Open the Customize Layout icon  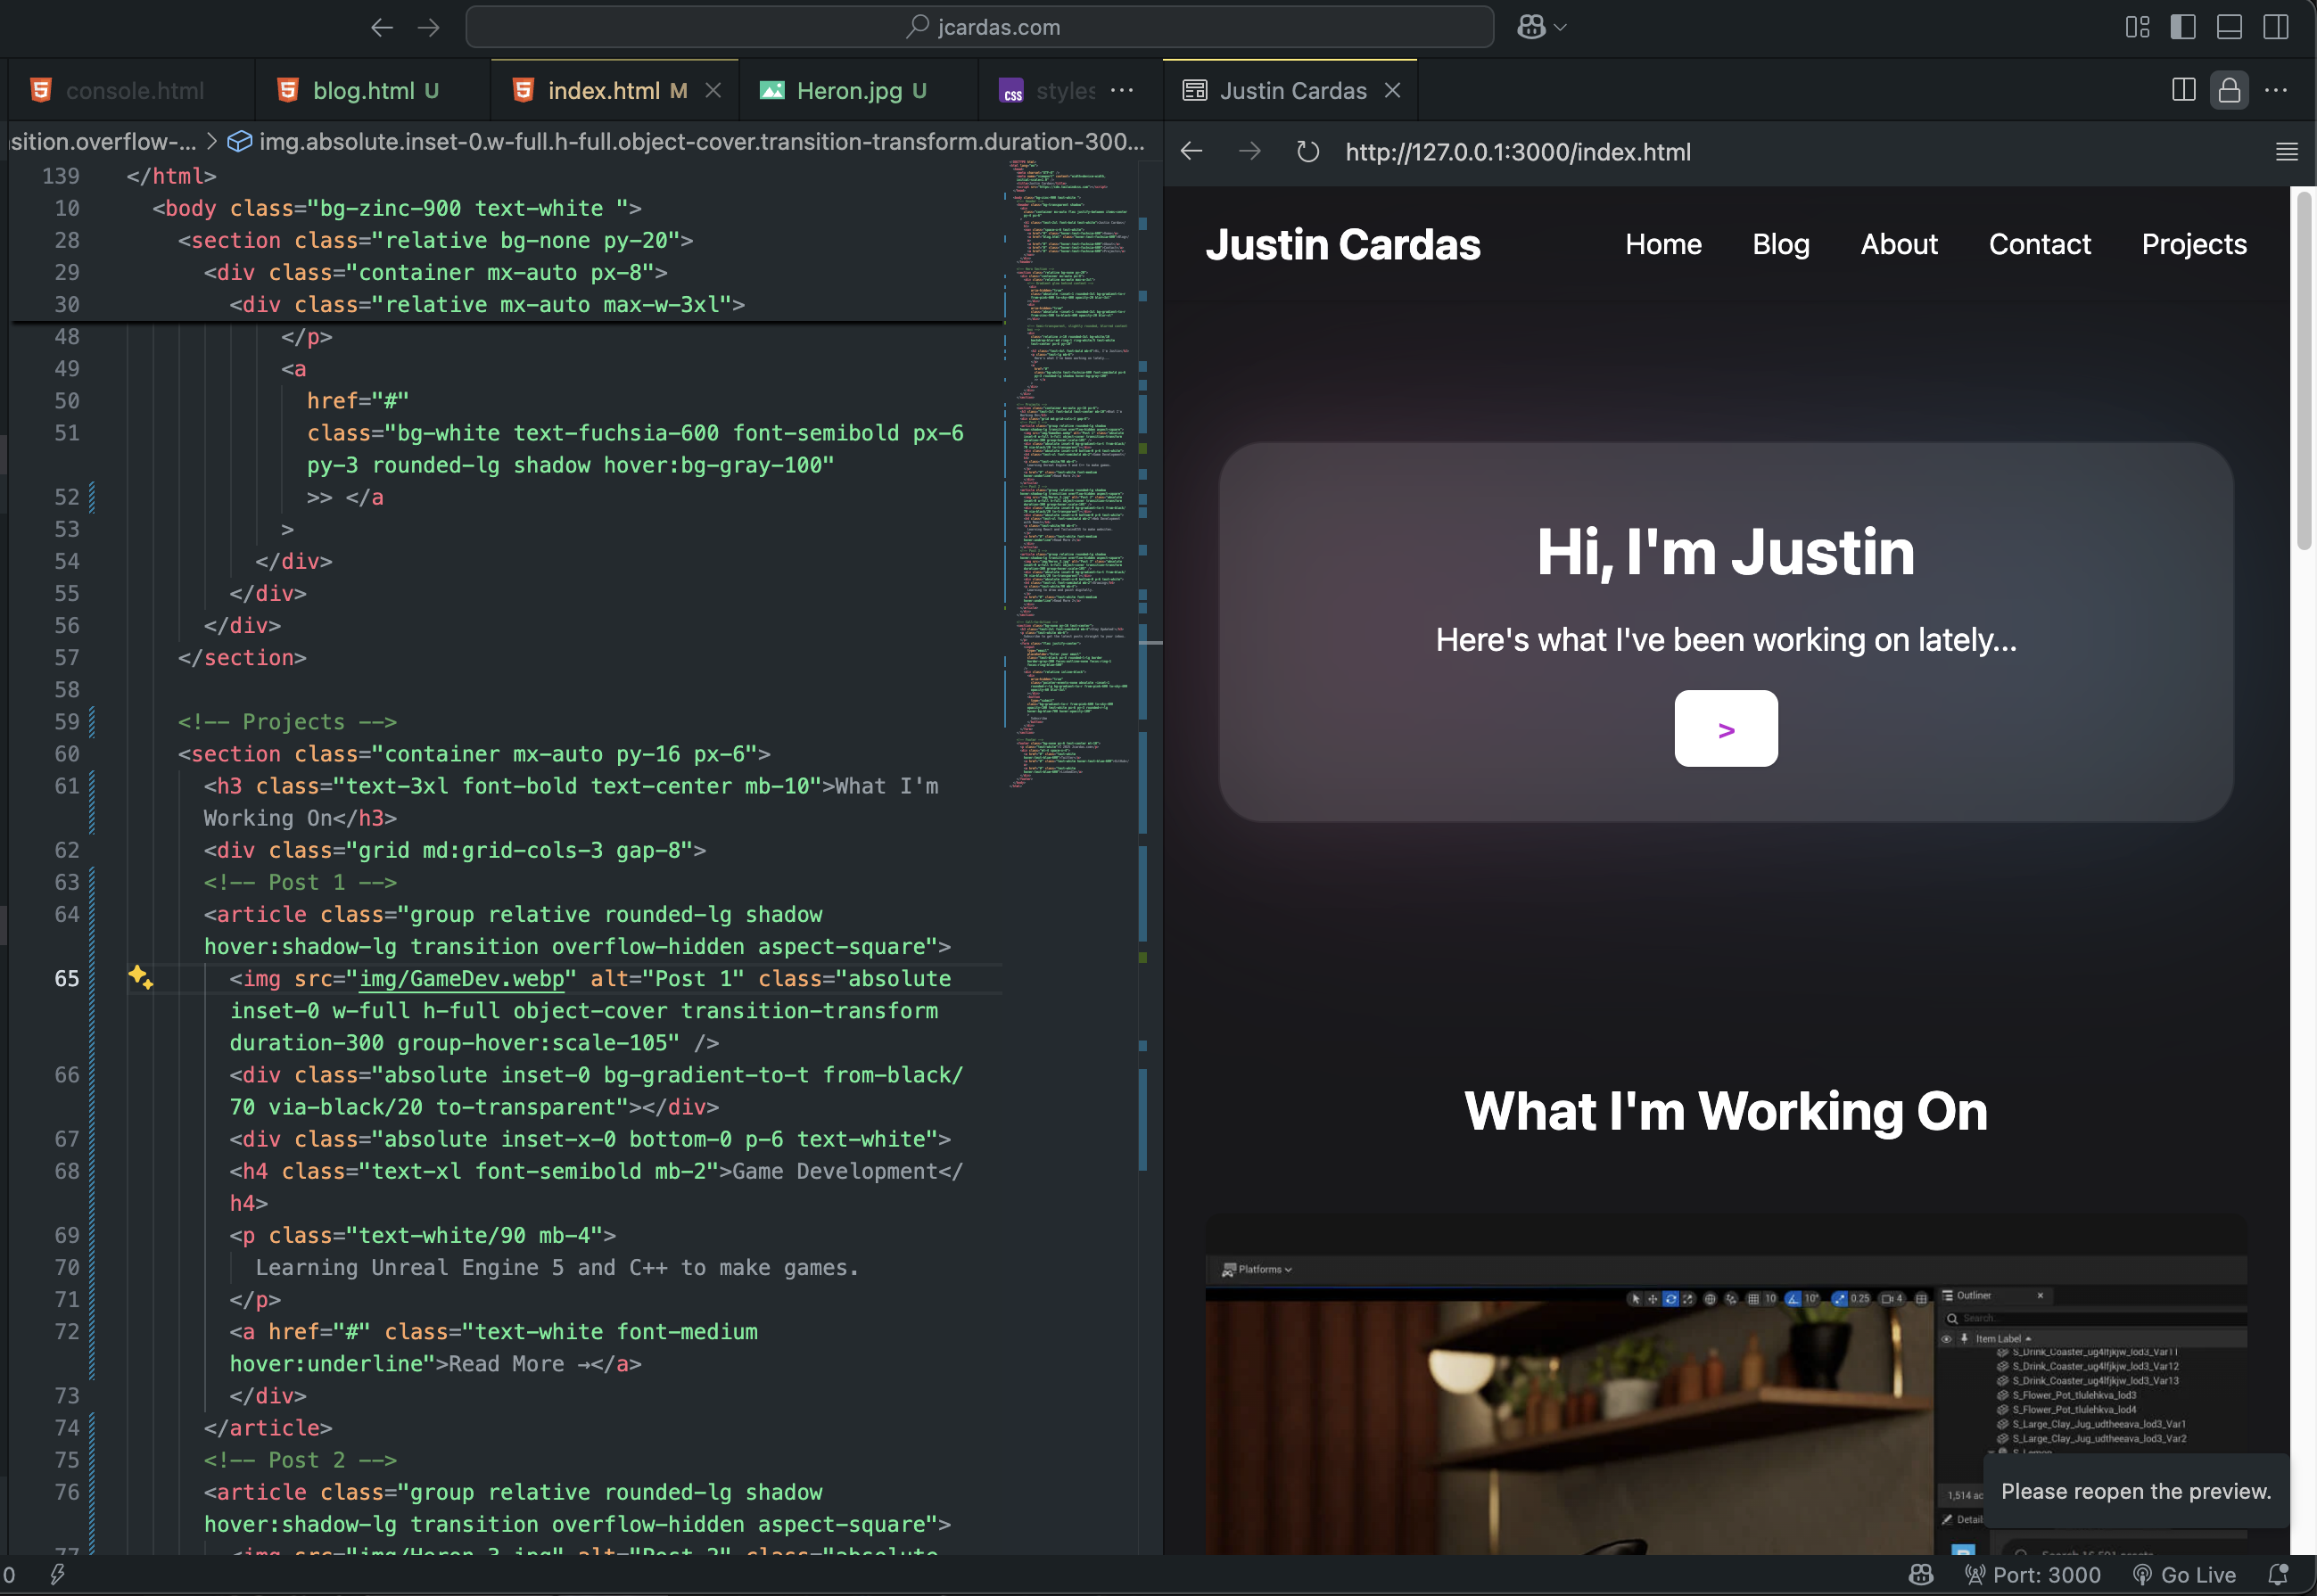coord(2137,27)
